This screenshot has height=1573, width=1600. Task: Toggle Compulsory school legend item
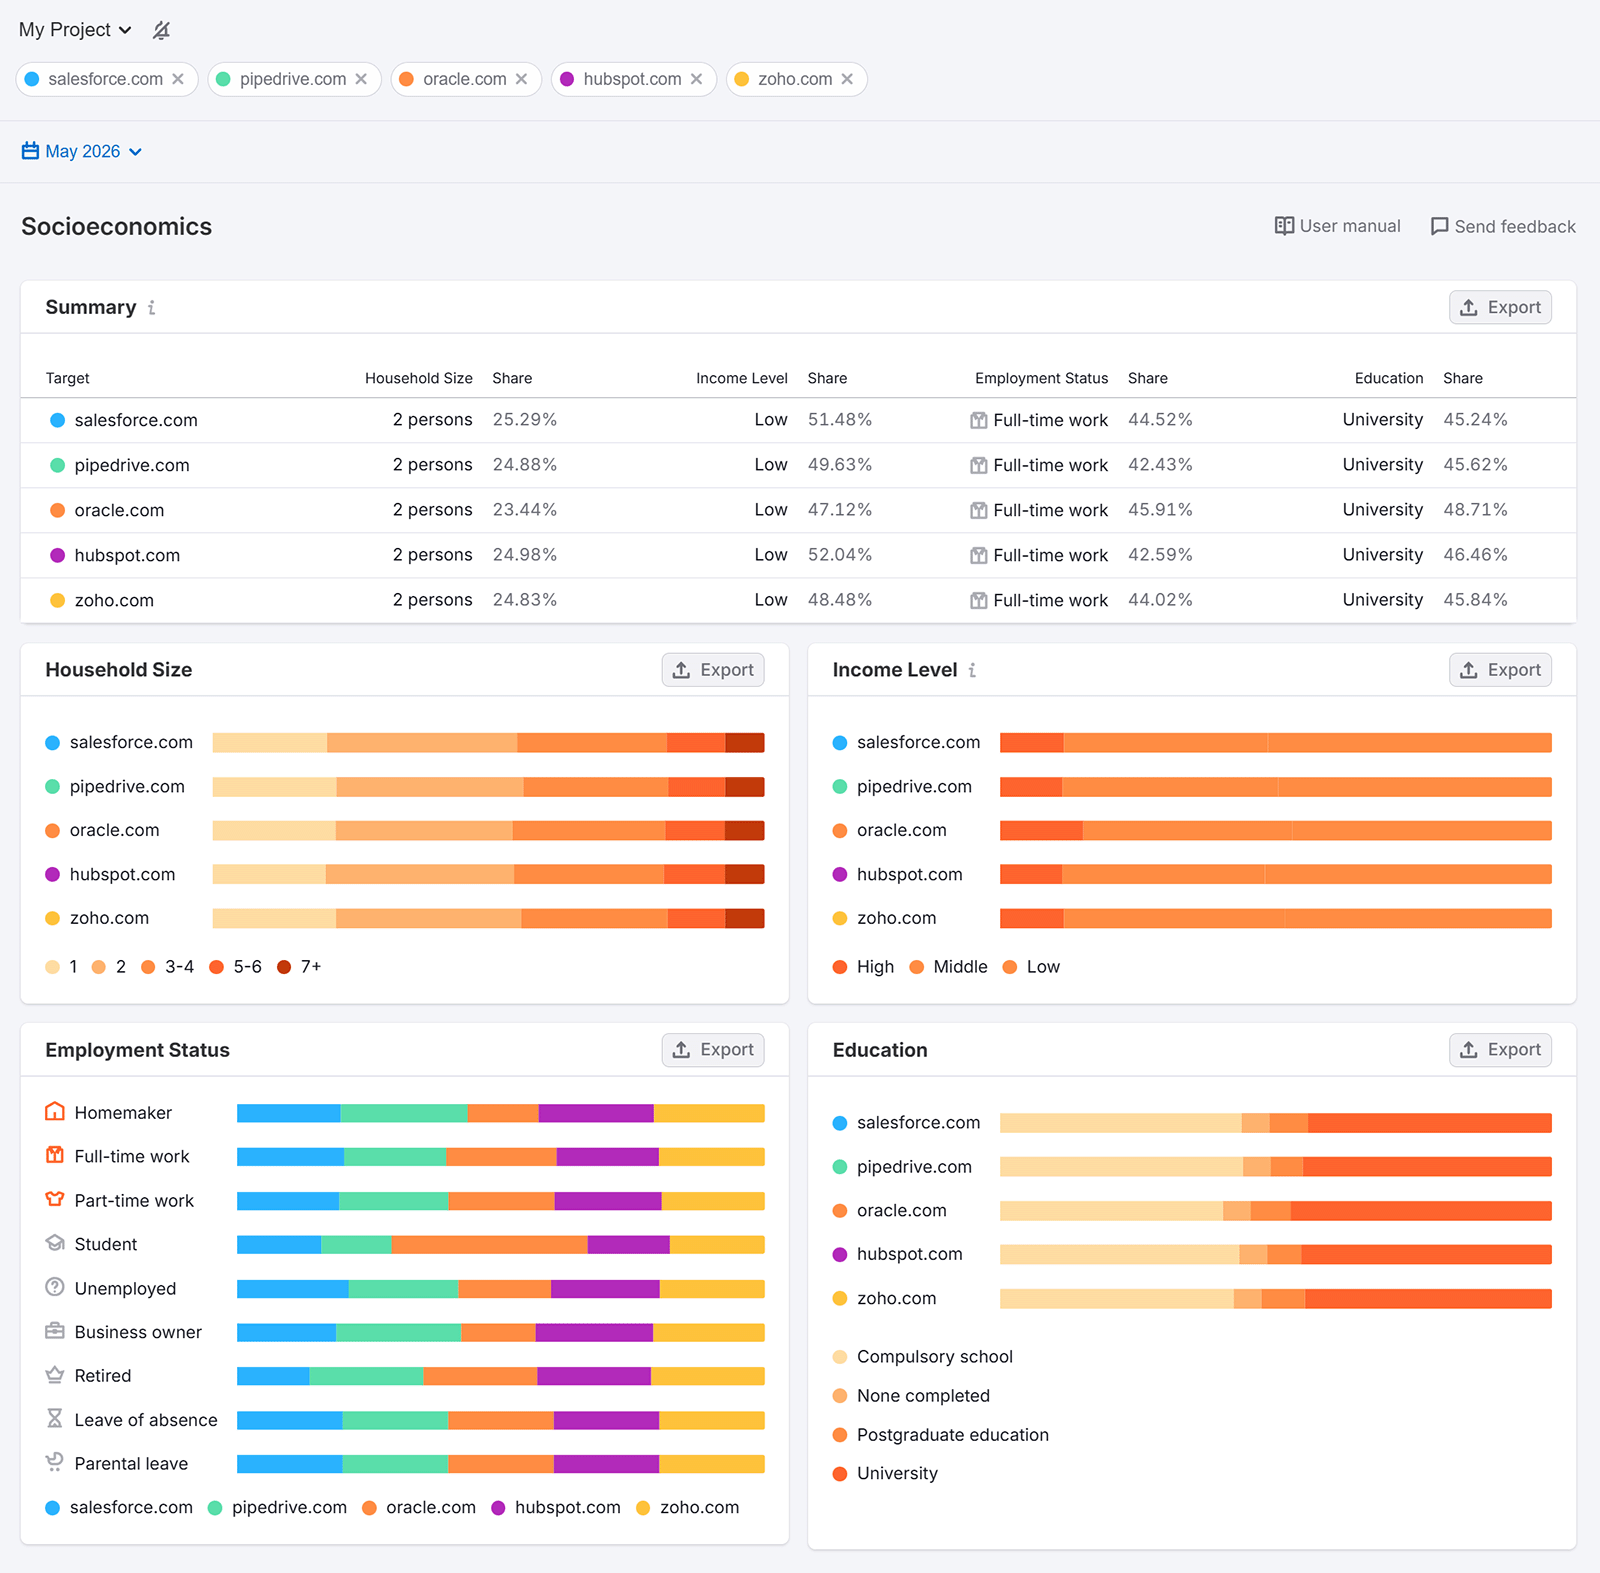[x=923, y=1357]
